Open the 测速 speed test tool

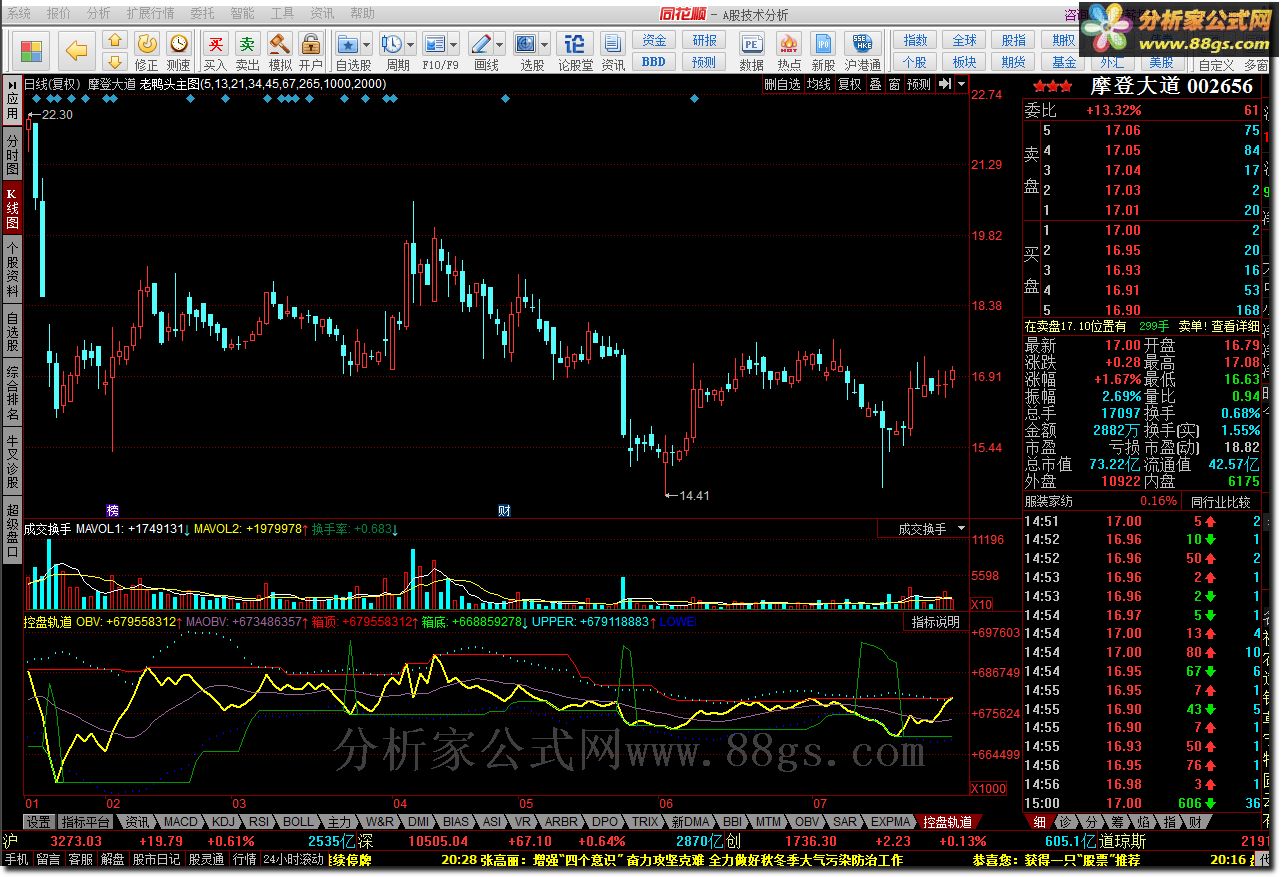pyautogui.click(x=178, y=51)
